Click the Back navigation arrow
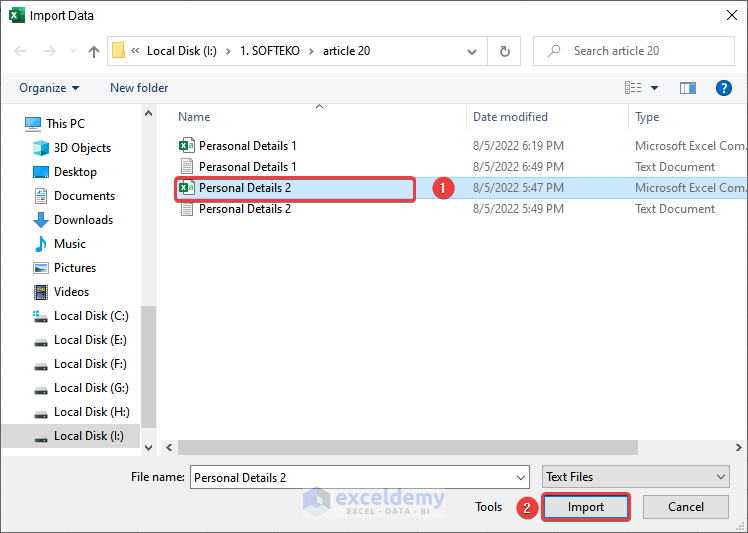The width and height of the screenshot is (748, 533). [x=21, y=51]
